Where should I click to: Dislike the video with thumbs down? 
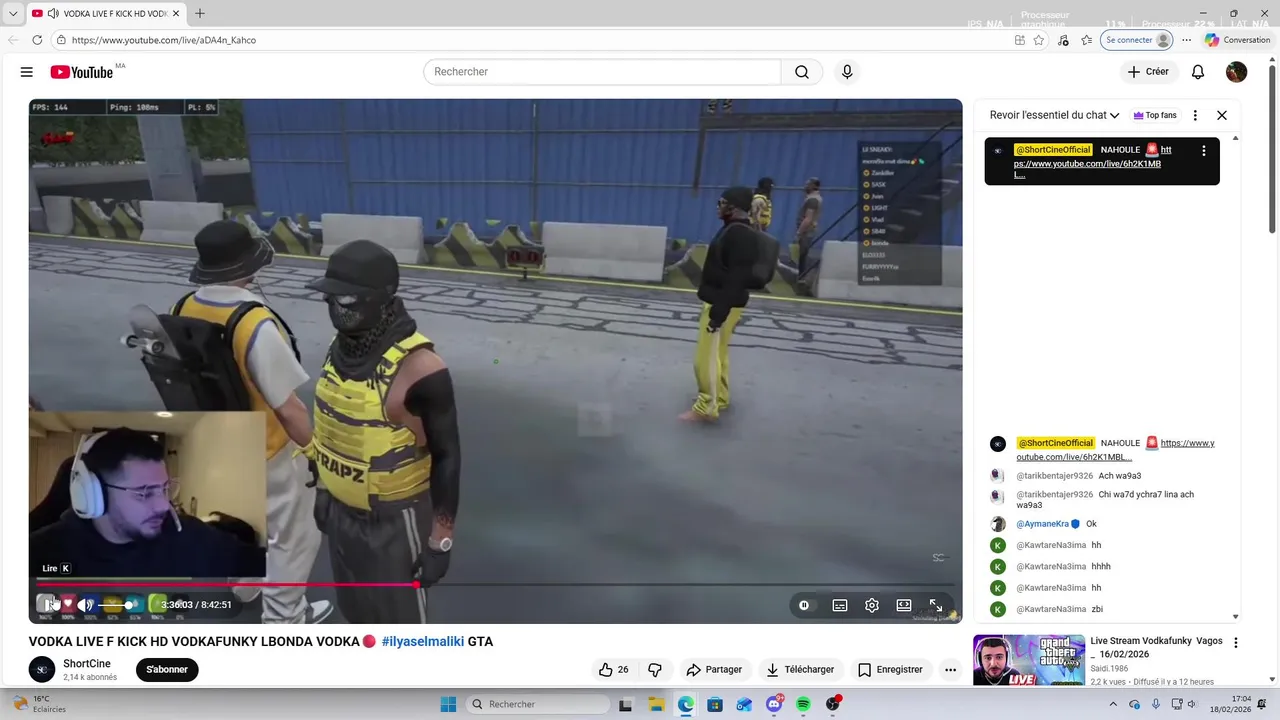655,670
